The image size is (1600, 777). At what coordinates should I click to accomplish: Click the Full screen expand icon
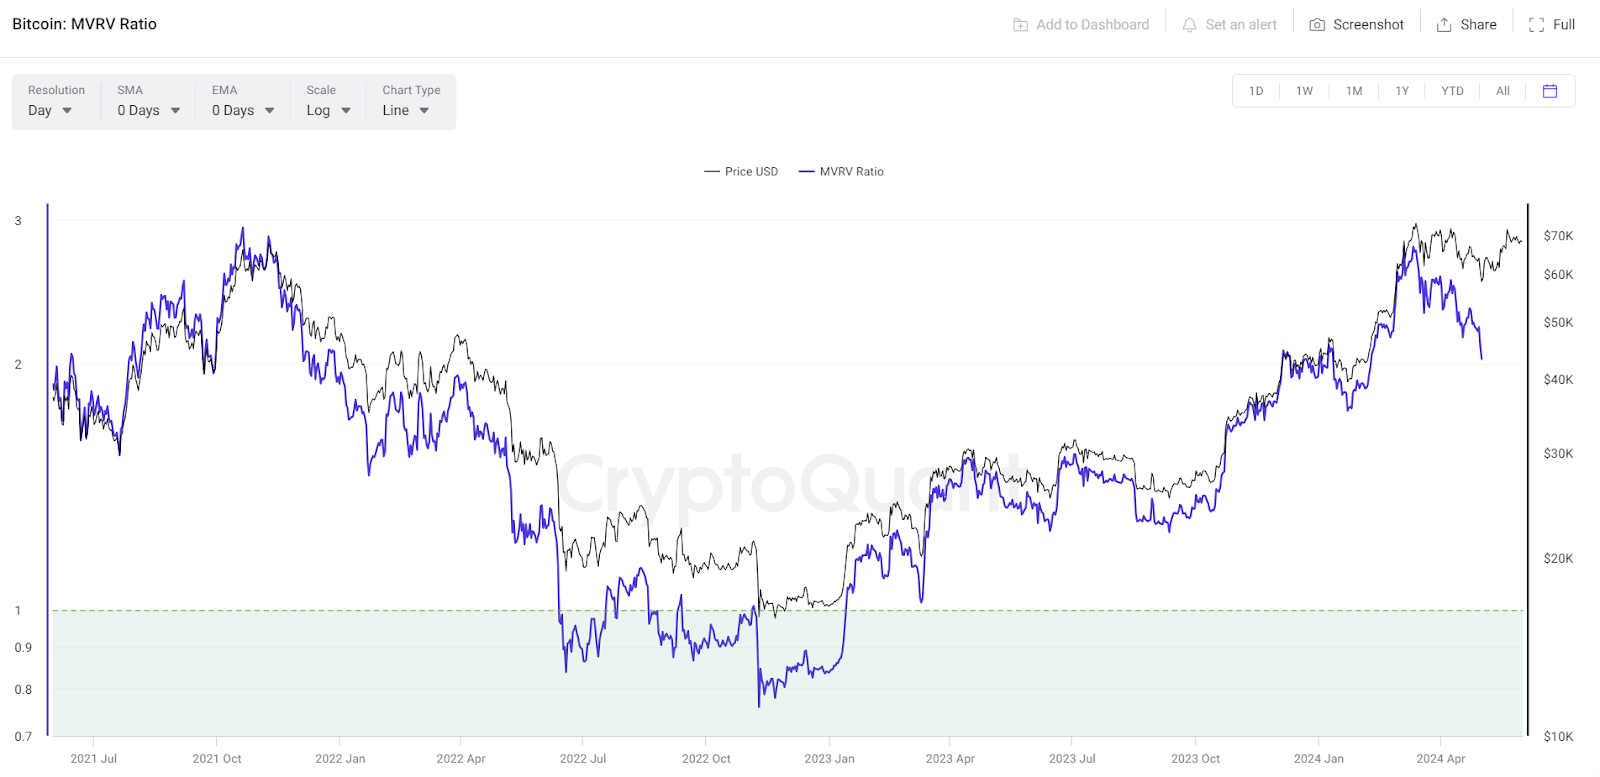coord(1537,25)
